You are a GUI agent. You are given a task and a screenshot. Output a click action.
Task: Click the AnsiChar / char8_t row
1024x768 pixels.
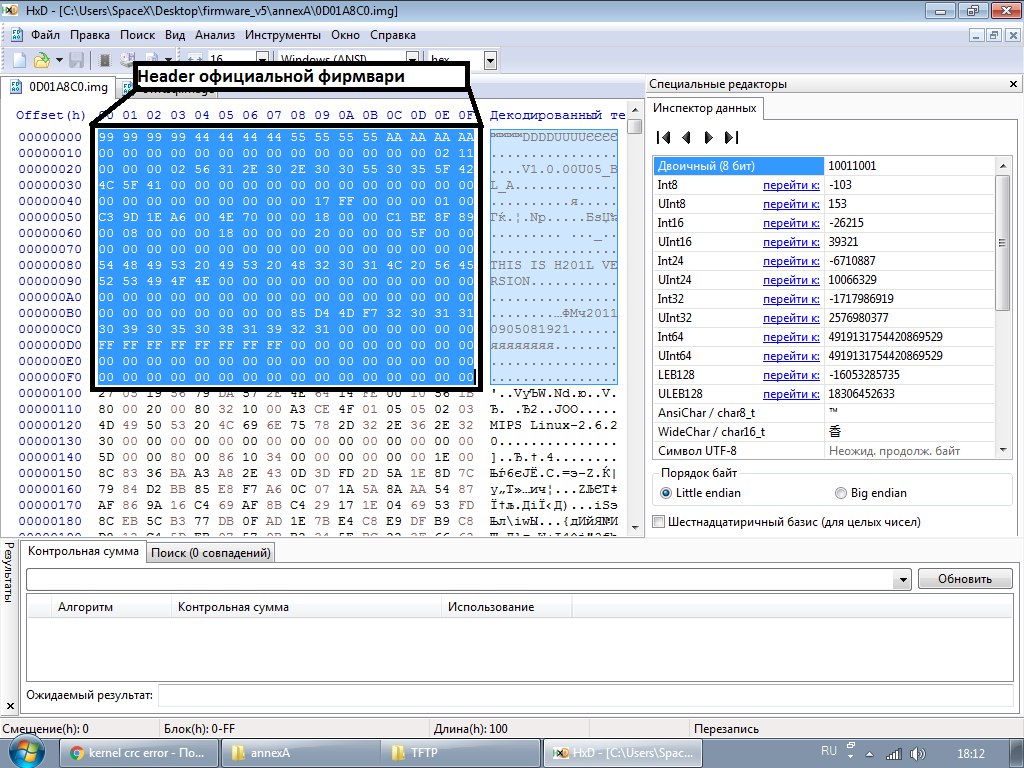click(x=824, y=413)
